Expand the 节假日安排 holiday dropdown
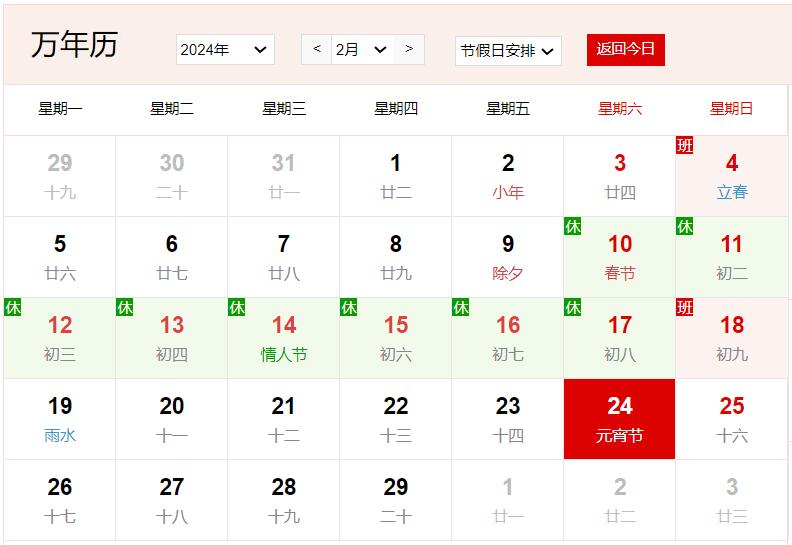The height and width of the screenshot is (545, 792). tap(508, 51)
